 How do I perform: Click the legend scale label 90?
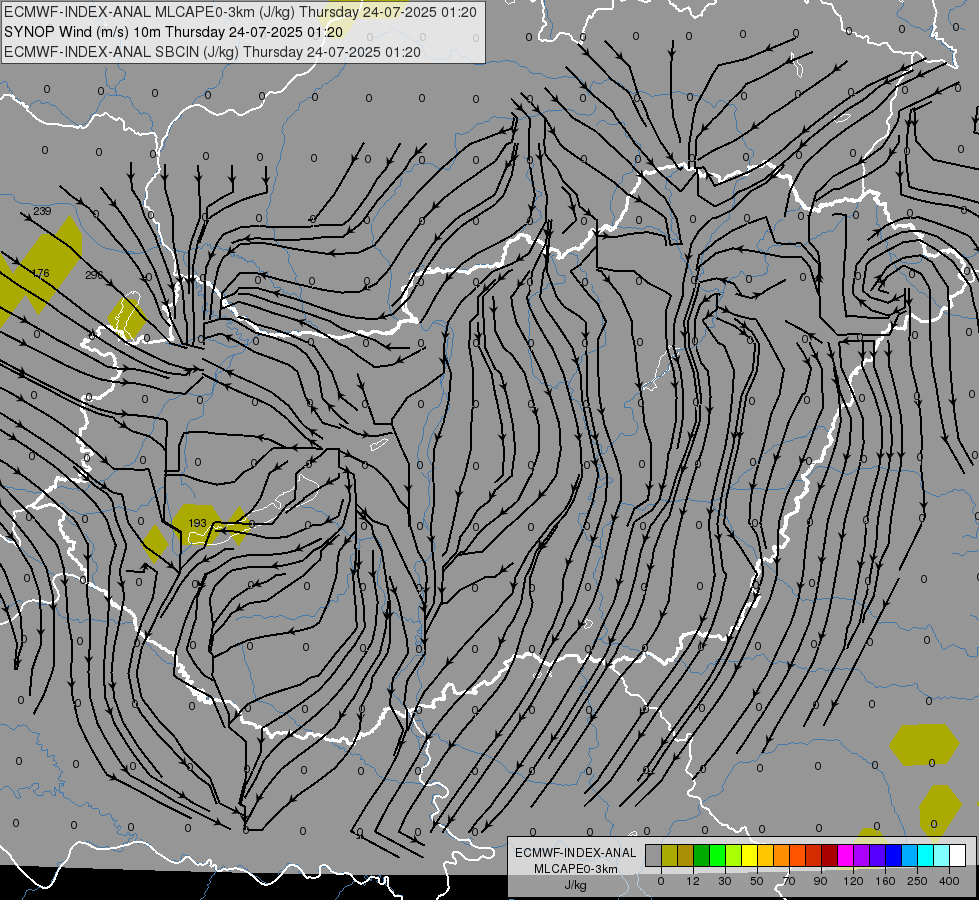click(821, 881)
